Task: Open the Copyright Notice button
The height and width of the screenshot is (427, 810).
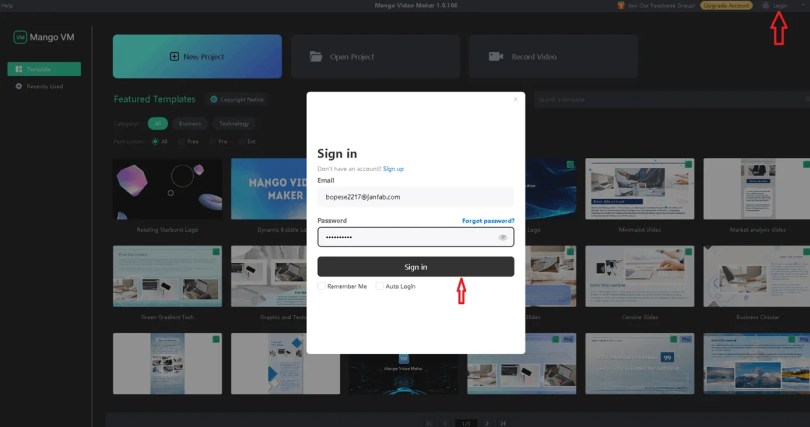Action: (237, 99)
